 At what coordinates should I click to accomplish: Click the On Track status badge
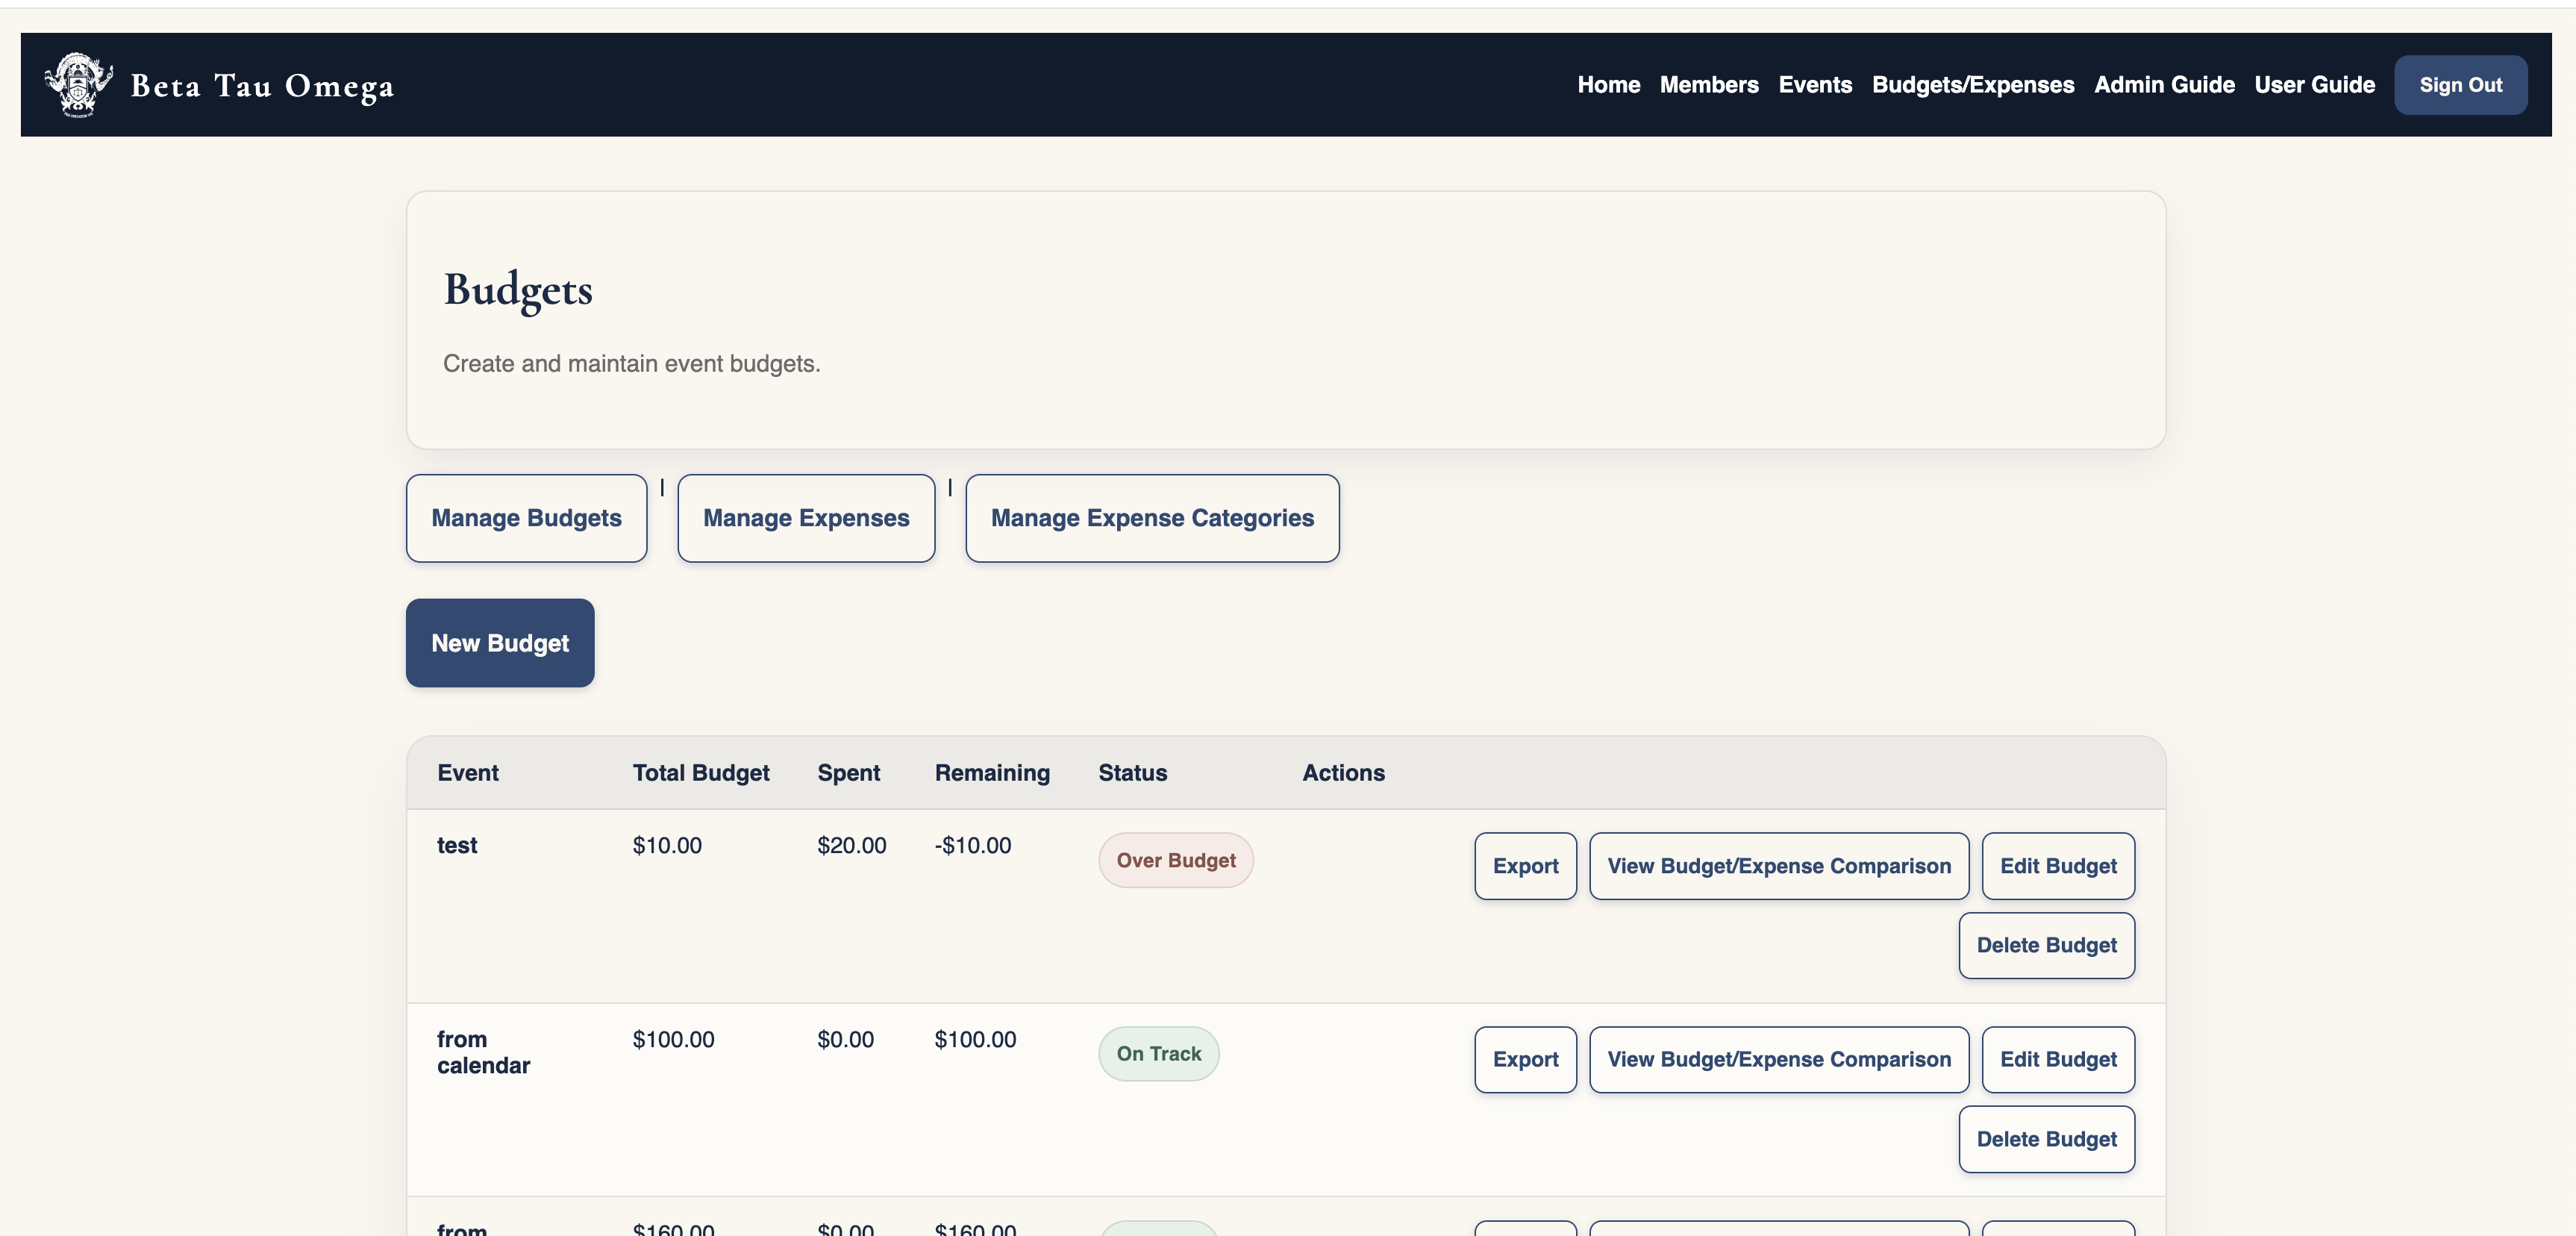tap(1158, 1054)
